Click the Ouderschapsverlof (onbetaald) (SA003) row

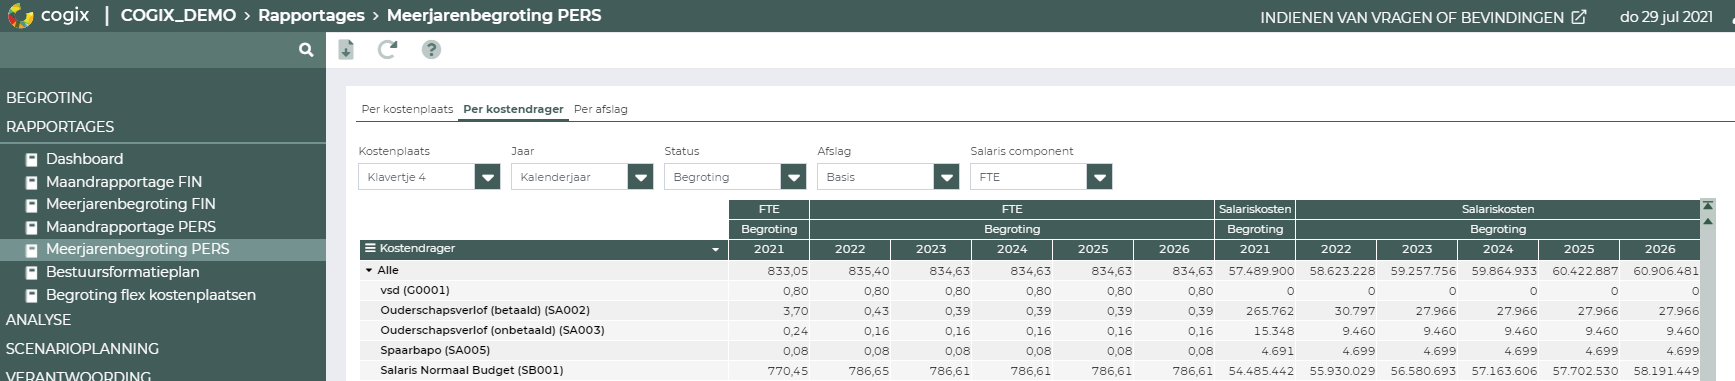click(492, 330)
